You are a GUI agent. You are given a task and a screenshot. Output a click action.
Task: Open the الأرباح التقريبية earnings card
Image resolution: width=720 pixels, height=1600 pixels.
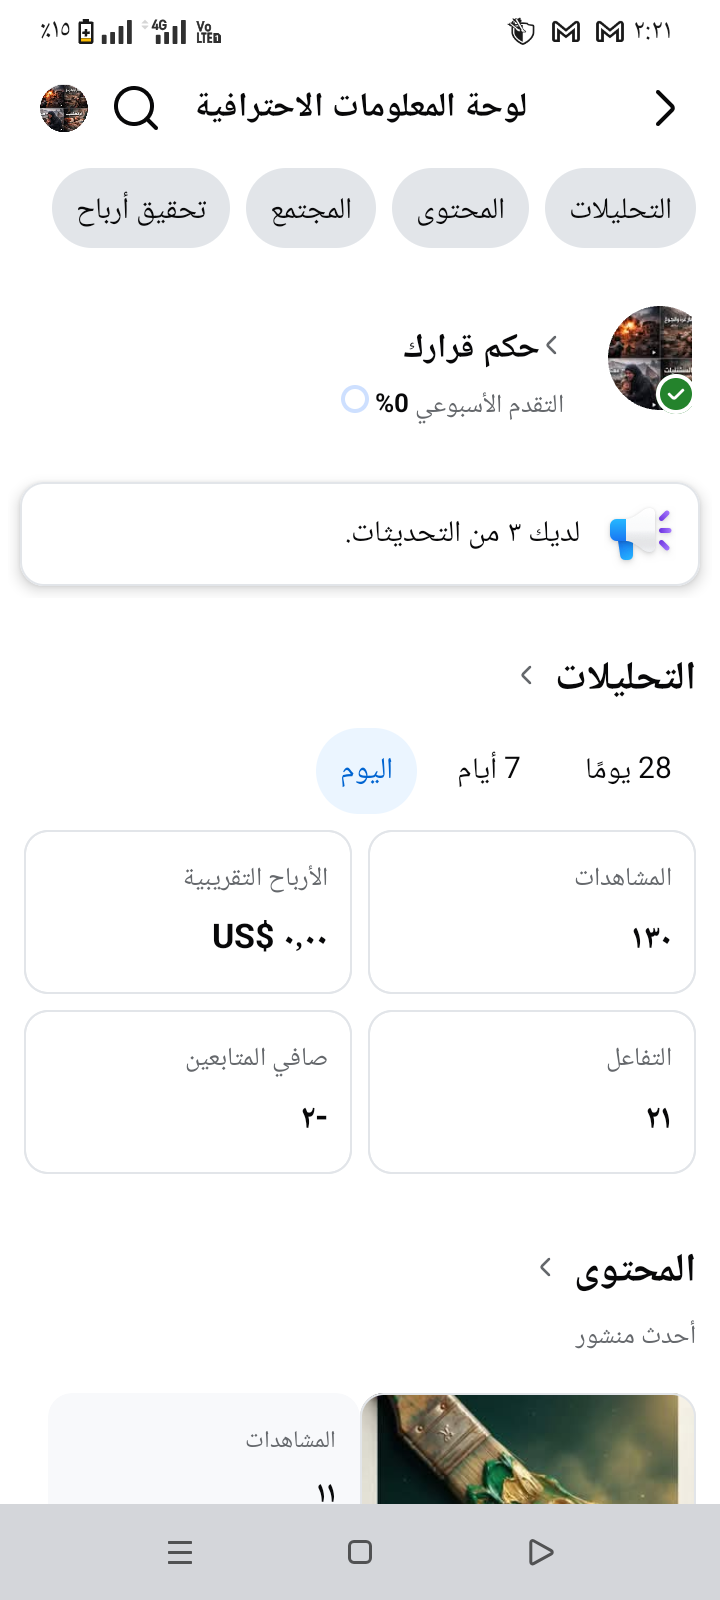[x=188, y=912]
